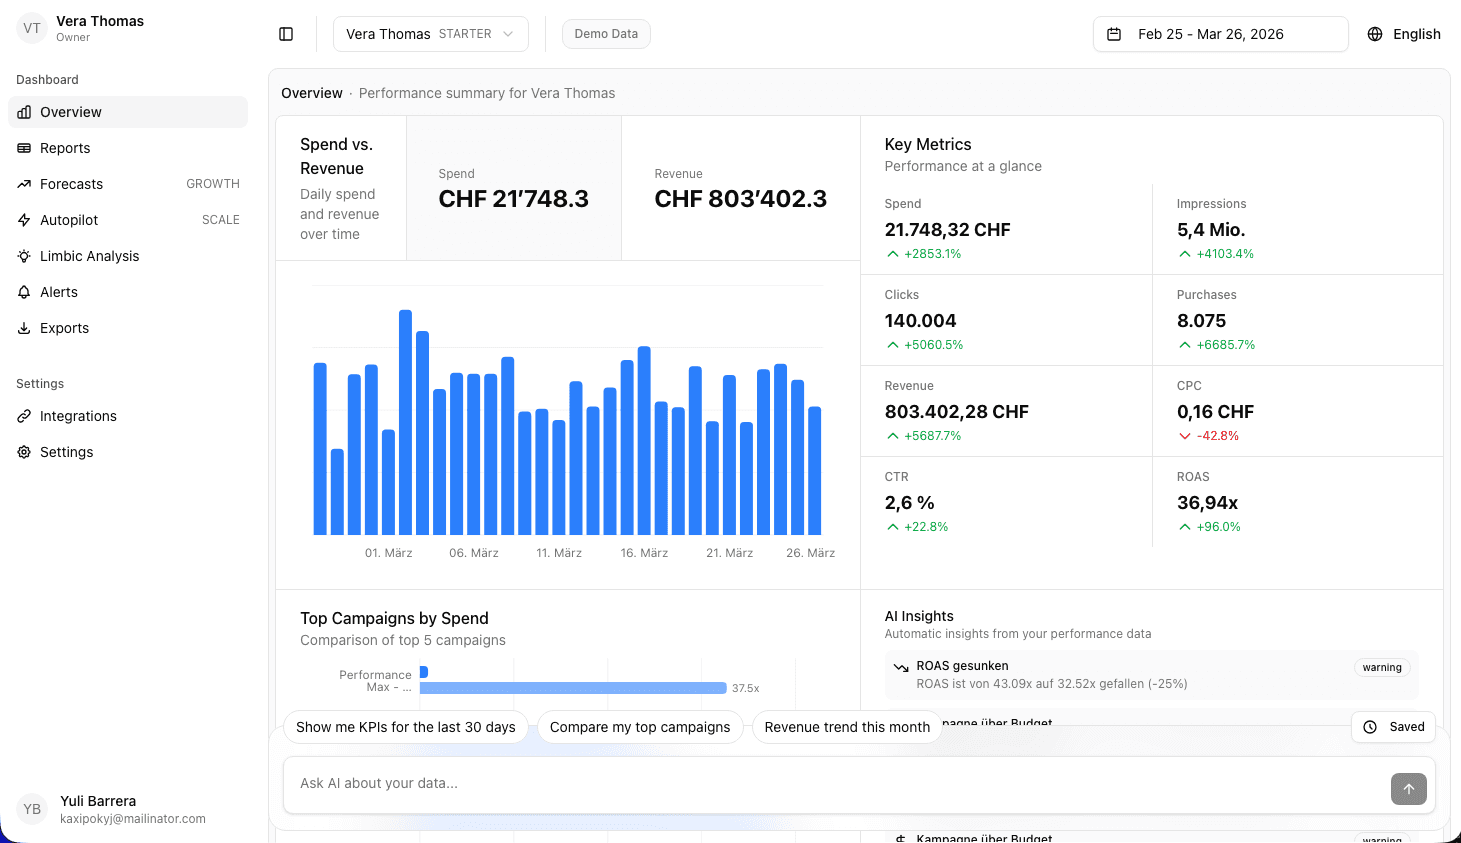Click the tallest bar in spend chart
Viewport: 1461px width, 843px height.
pyautogui.click(x=405, y=422)
